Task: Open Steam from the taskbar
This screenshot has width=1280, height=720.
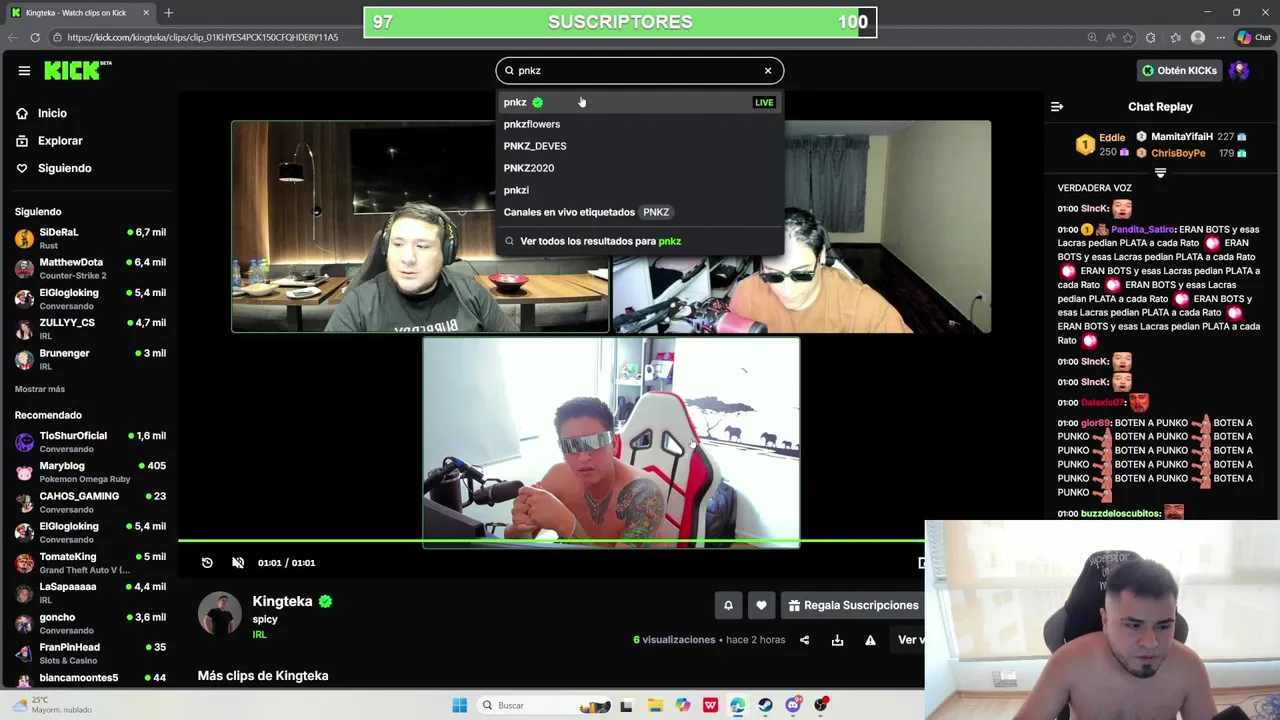Action: [x=766, y=705]
